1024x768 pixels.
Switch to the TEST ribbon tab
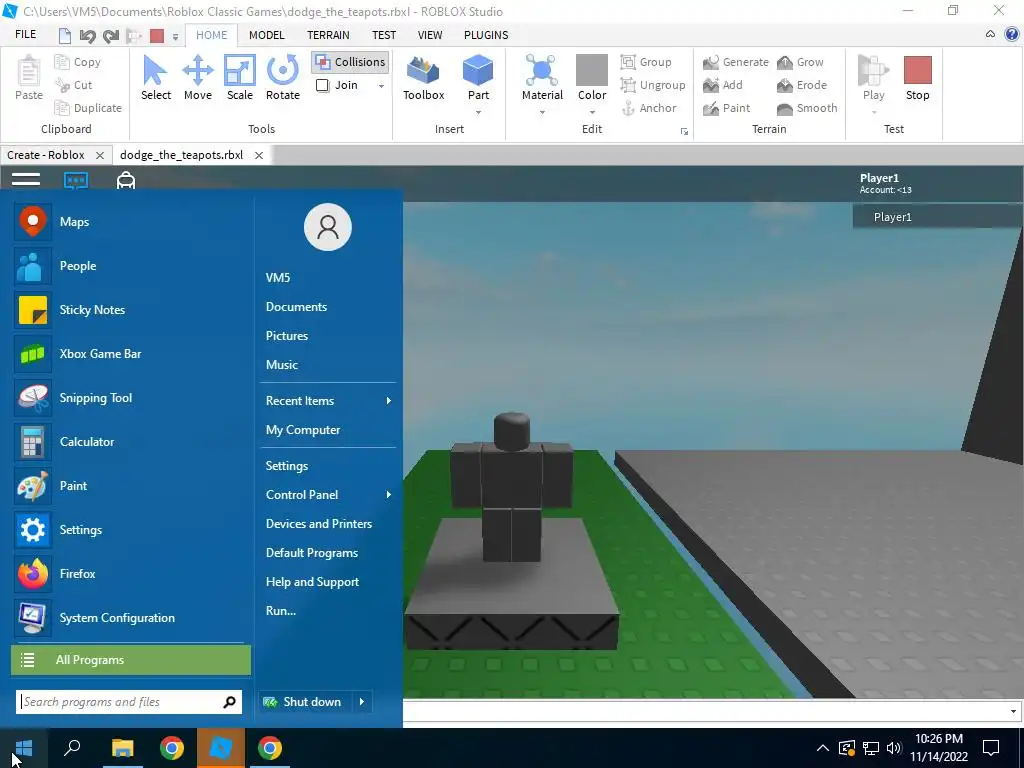click(x=383, y=35)
